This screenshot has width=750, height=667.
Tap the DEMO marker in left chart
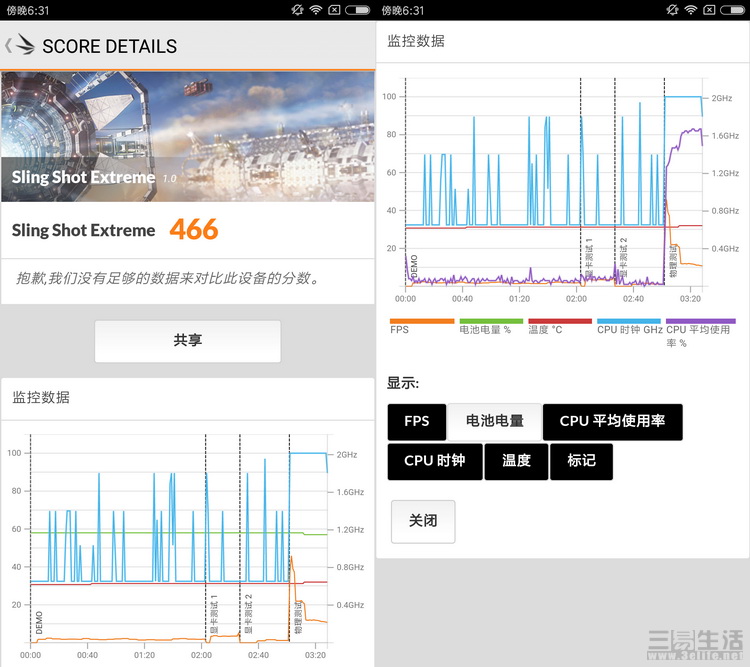coord(39,622)
